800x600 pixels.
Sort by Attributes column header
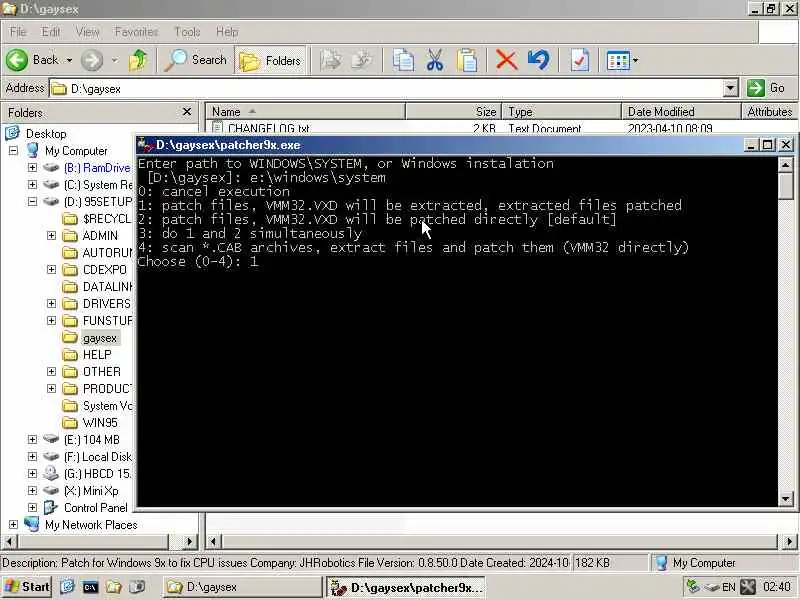click(769, 111)
